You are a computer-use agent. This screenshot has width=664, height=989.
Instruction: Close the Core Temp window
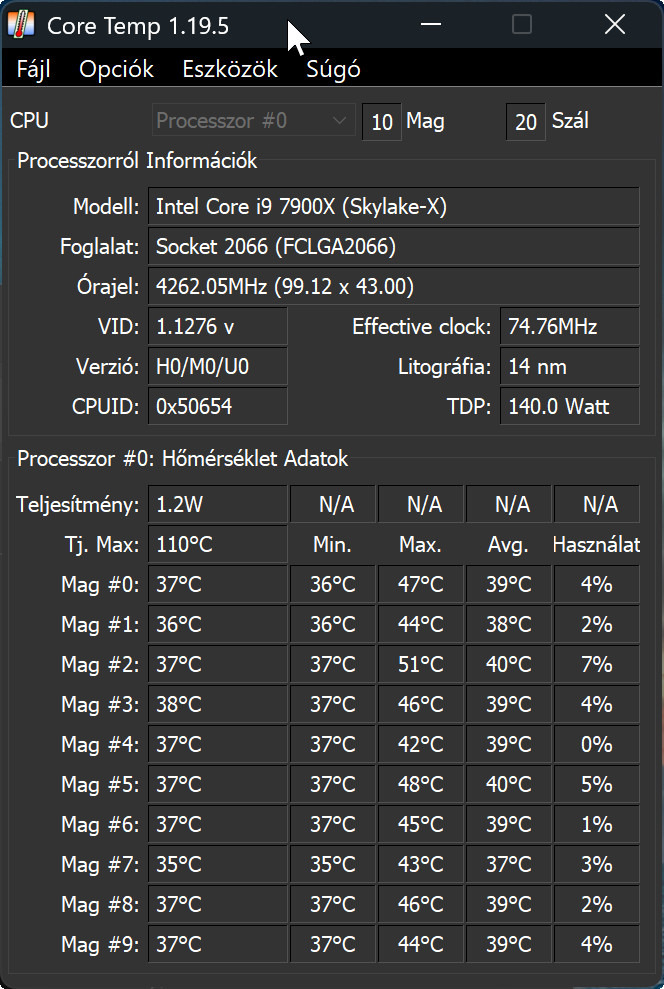(x=614, y=24)
